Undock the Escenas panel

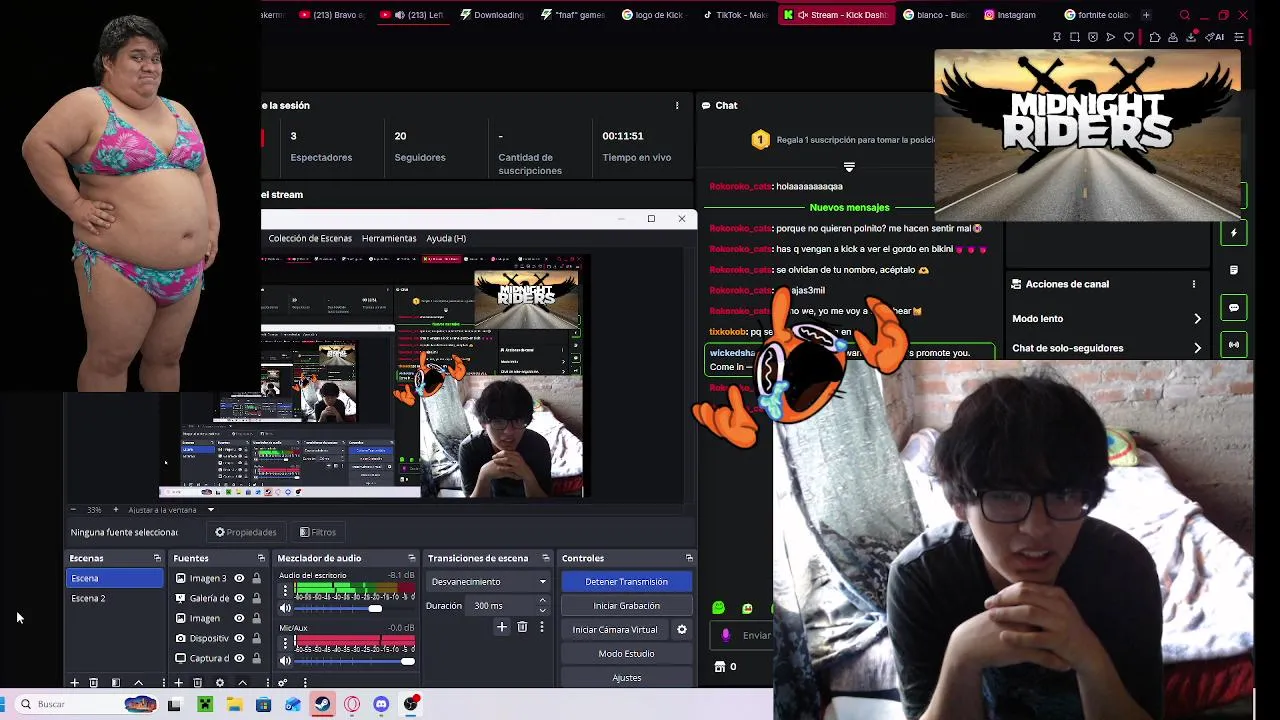tap(157, 558)
